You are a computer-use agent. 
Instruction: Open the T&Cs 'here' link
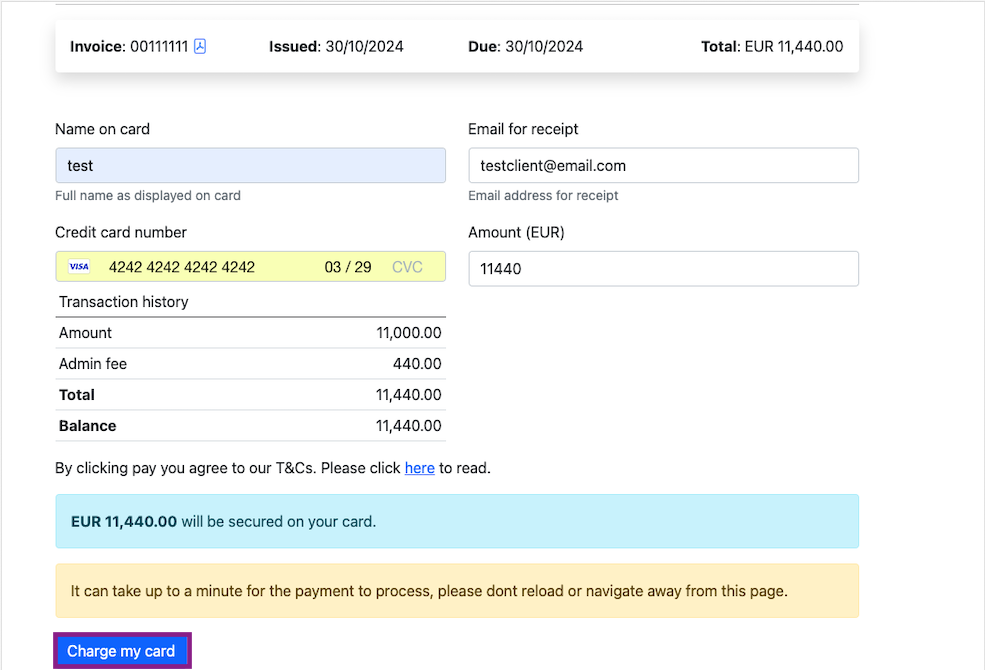[419, 468]
